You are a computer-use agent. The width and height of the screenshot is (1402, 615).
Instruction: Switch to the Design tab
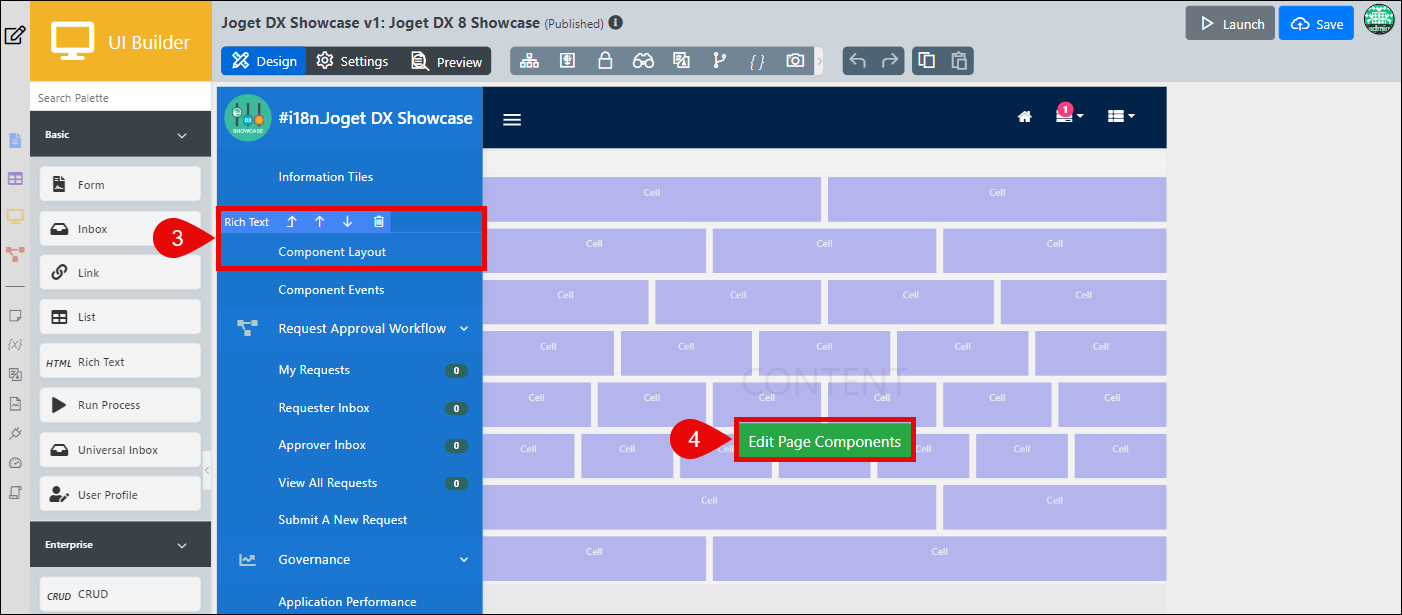coord(264,61)
